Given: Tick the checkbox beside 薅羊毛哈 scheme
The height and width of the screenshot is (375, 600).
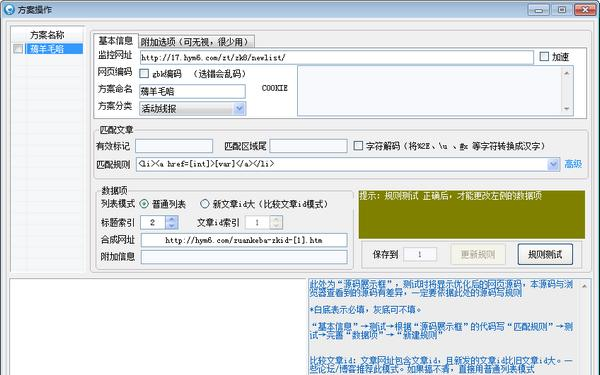Looking at the screenshot, I should coord(18,49).
